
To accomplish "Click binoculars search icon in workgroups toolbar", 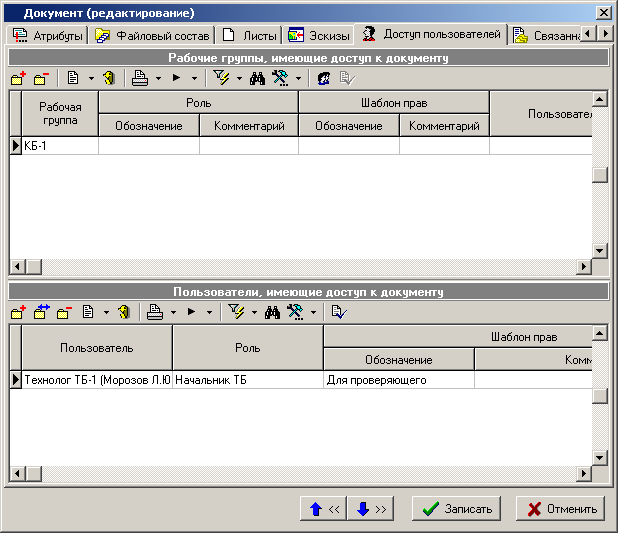I will (x=257, y=78).
